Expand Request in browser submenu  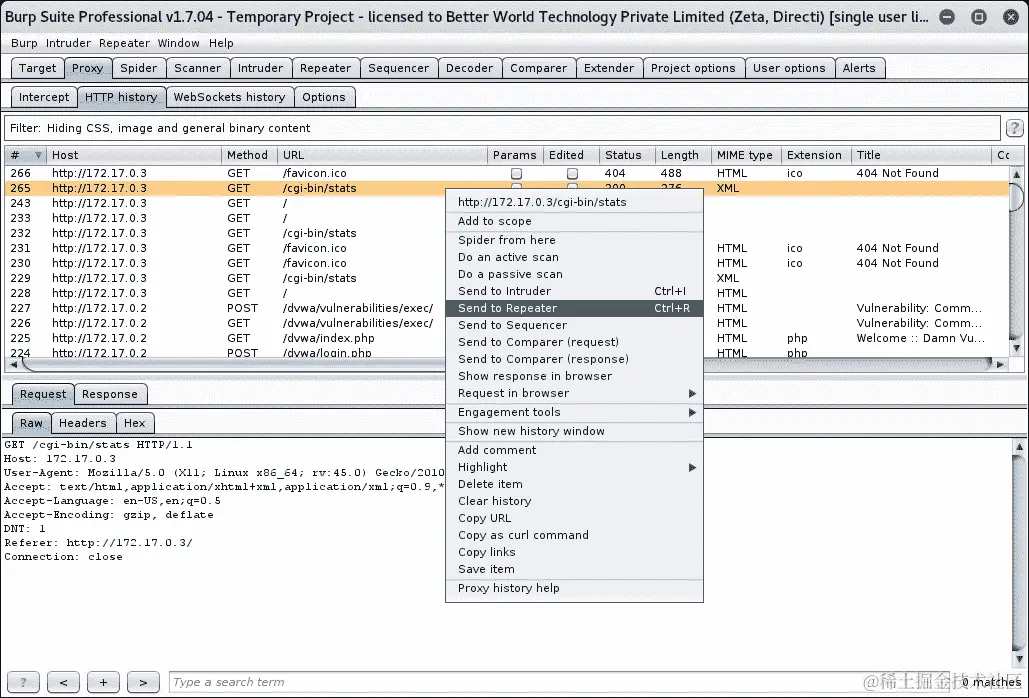692,393
